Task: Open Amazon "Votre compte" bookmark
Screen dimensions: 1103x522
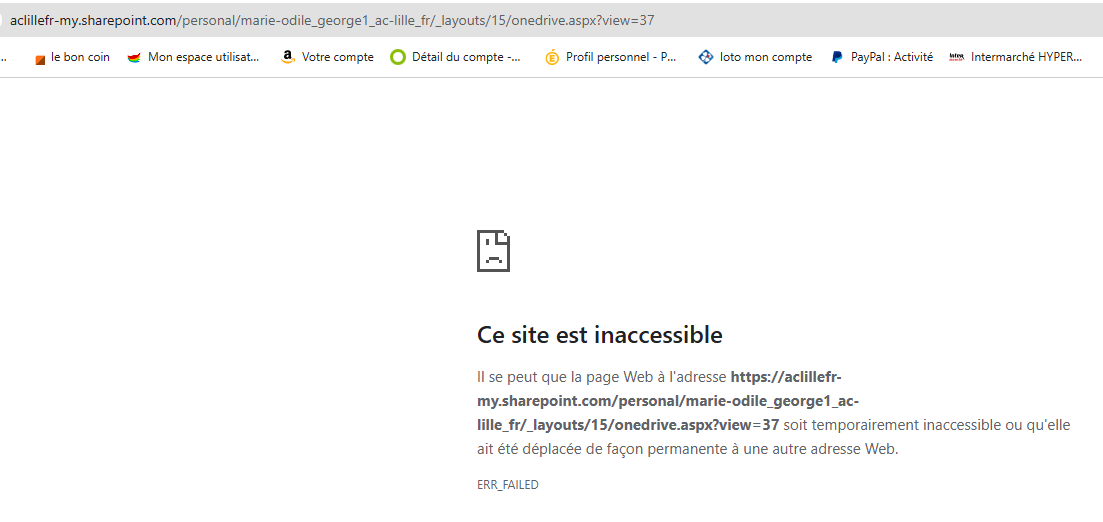Action: click(x=327, y=58)
